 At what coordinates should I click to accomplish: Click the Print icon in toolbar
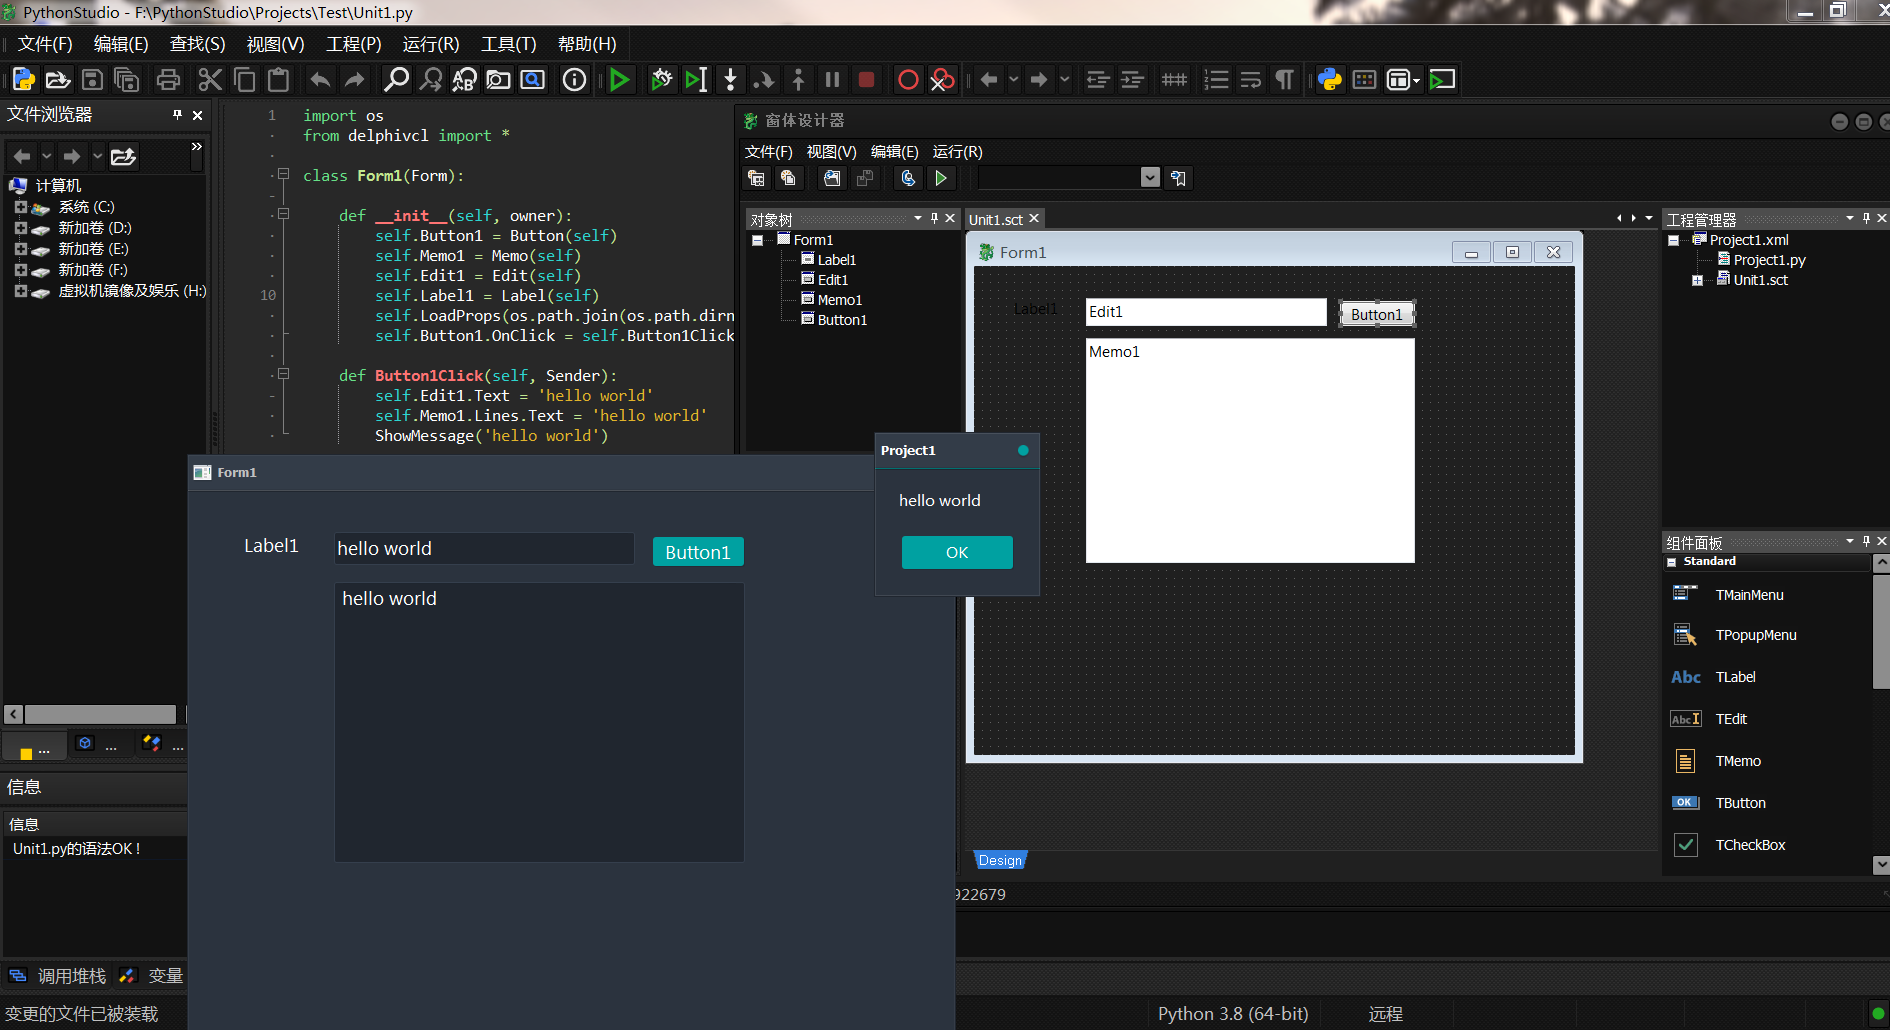168,80
